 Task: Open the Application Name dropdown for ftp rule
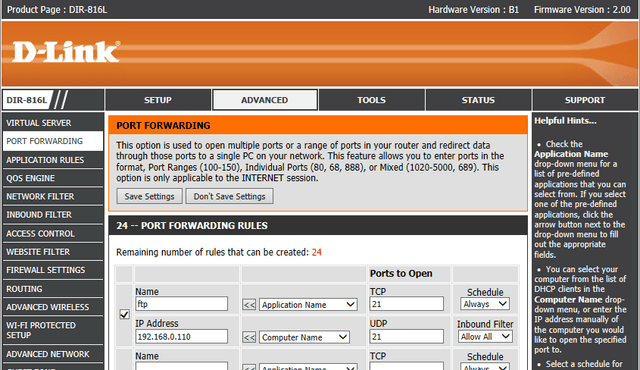pos(308,305)
